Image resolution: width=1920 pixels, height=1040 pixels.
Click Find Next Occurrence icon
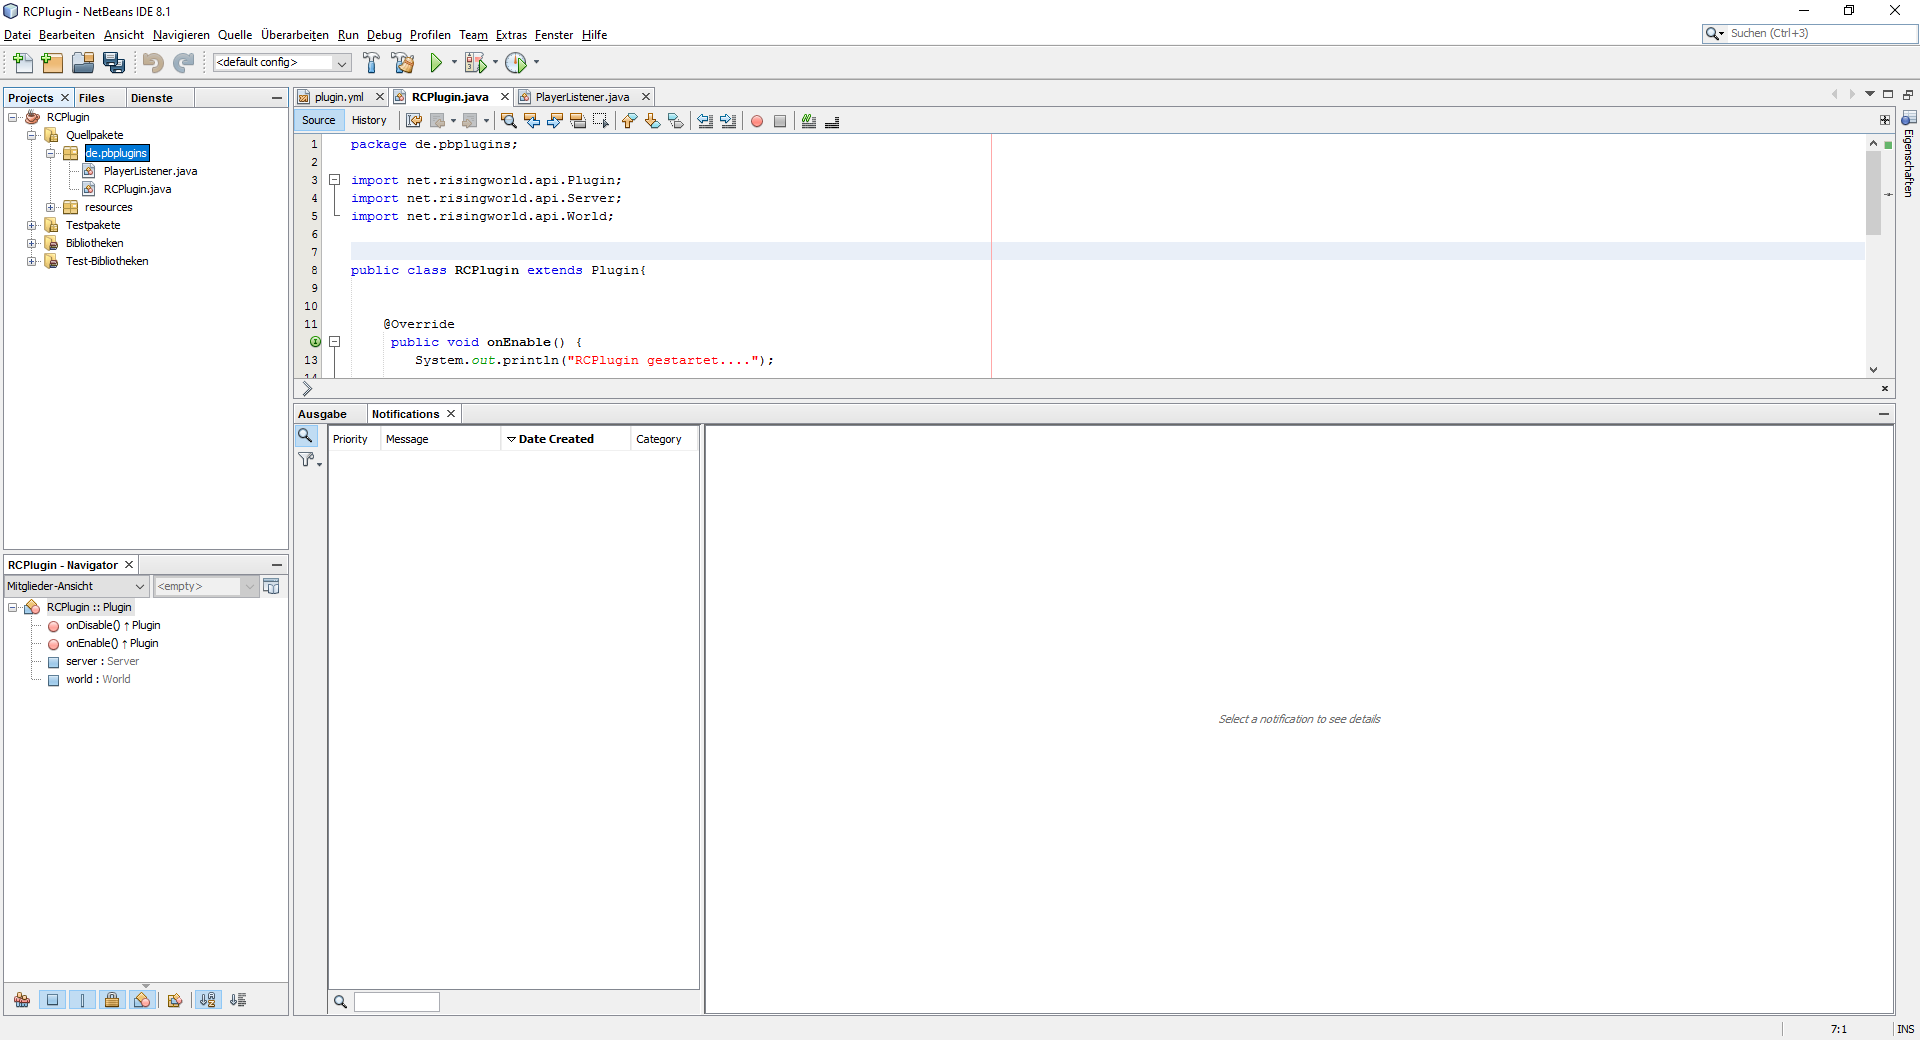tap(555, 121)
